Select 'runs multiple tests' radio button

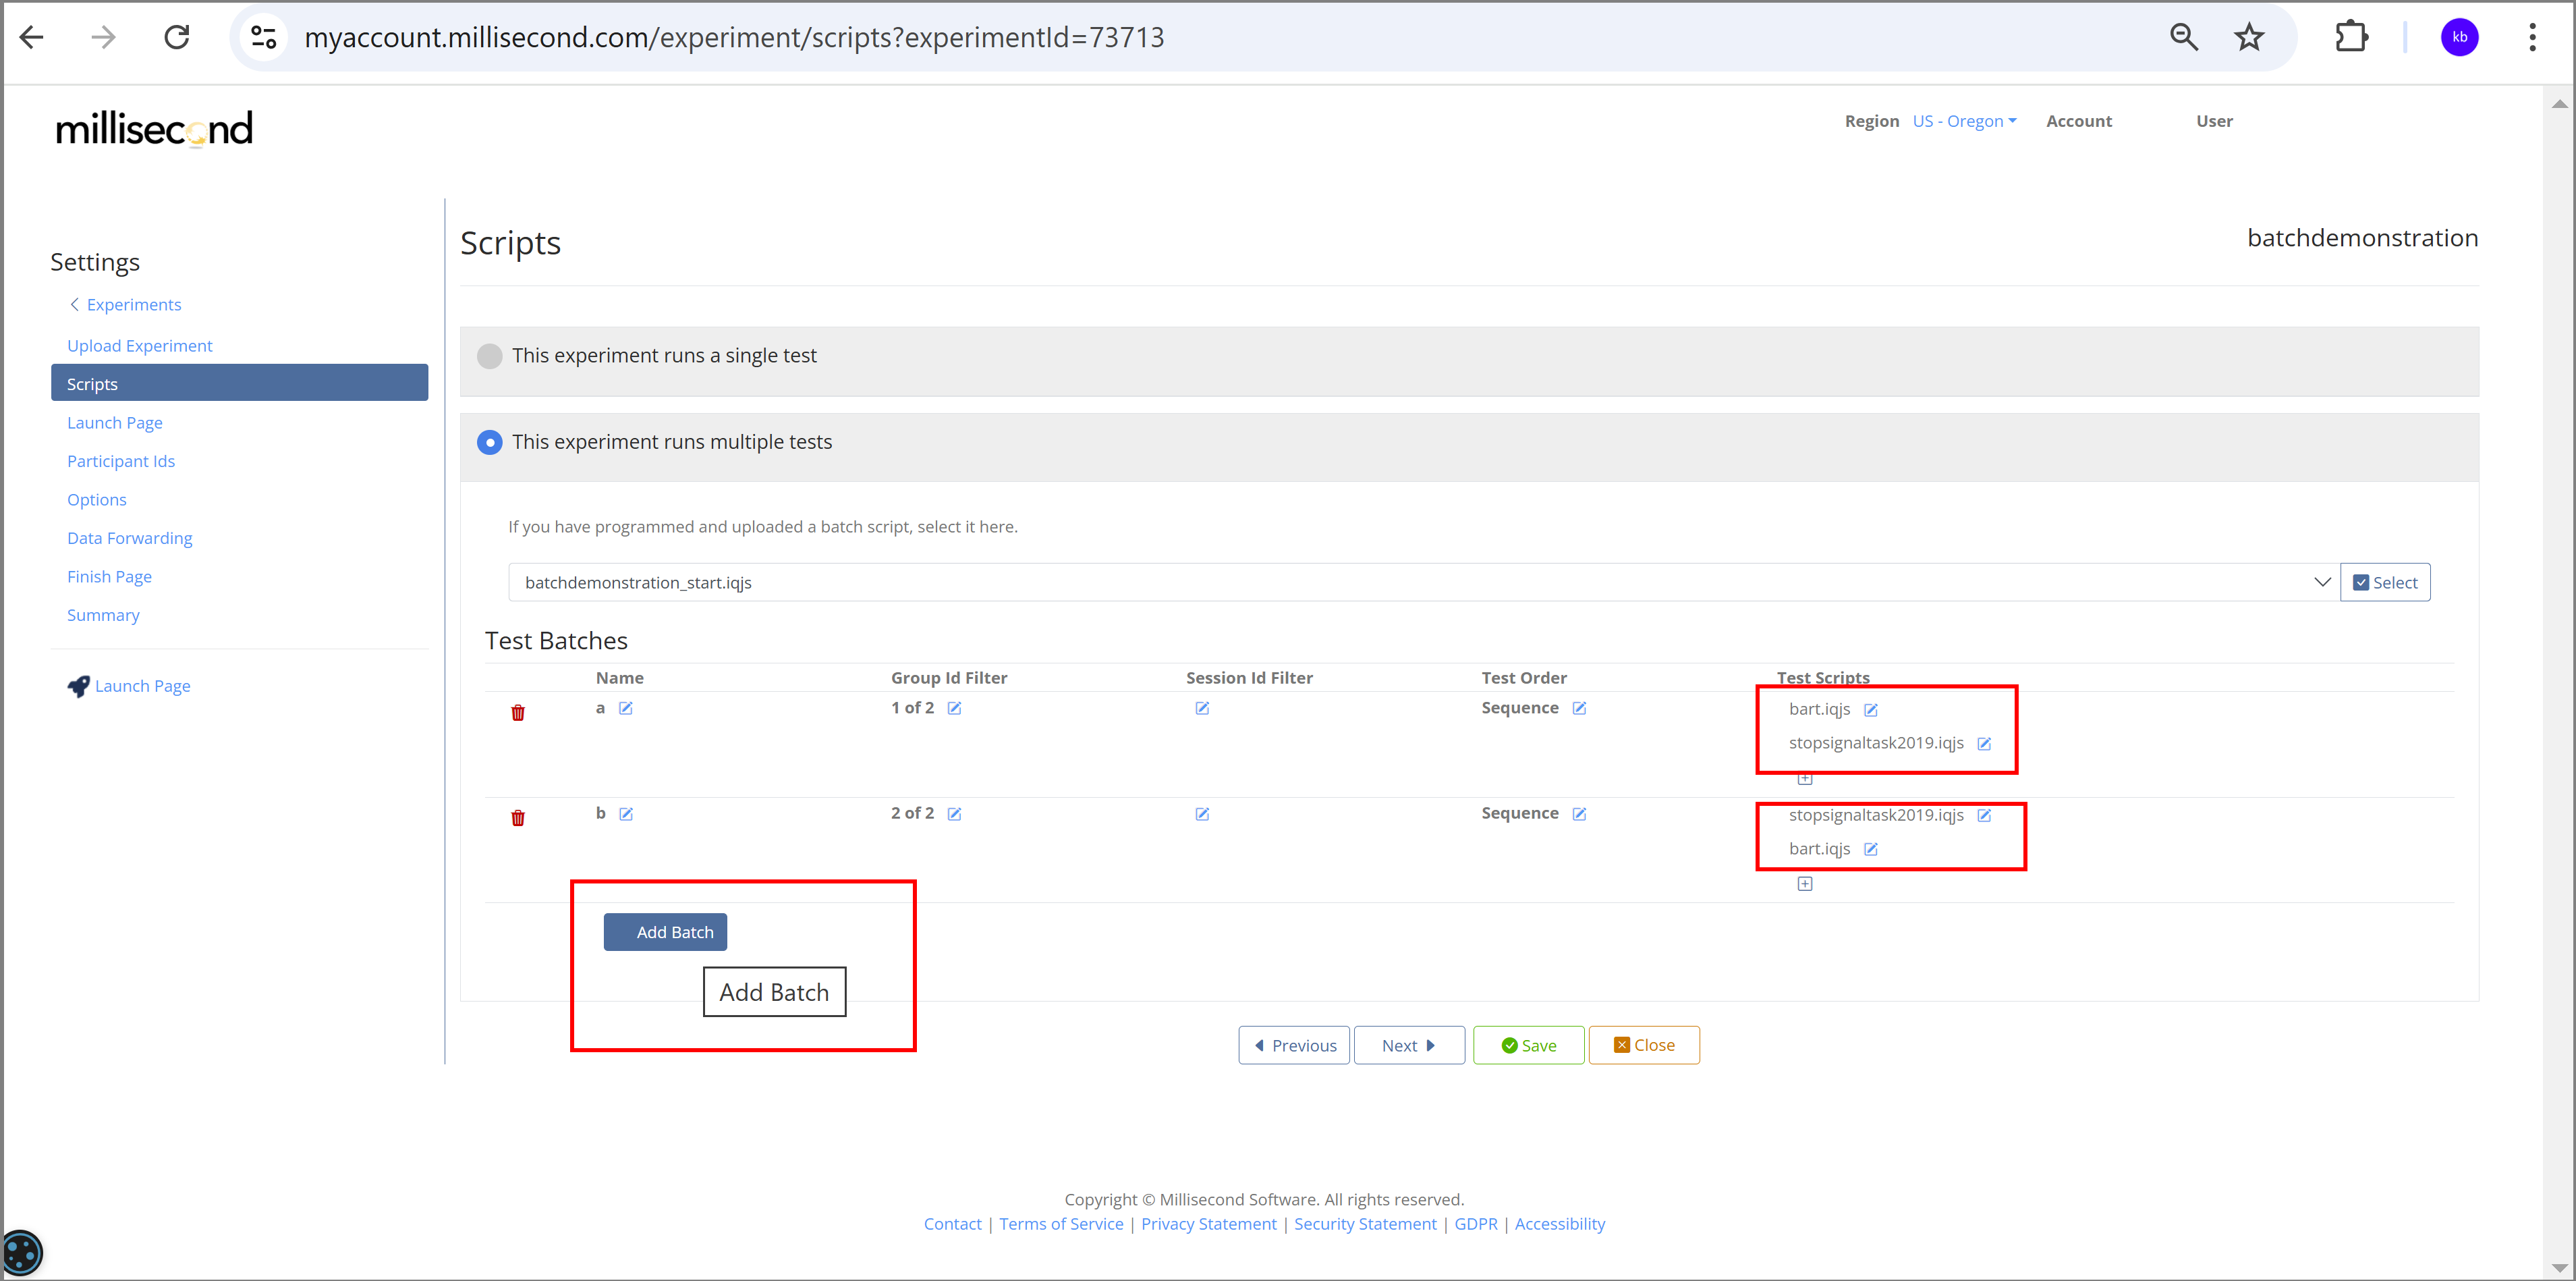[490, 442]
